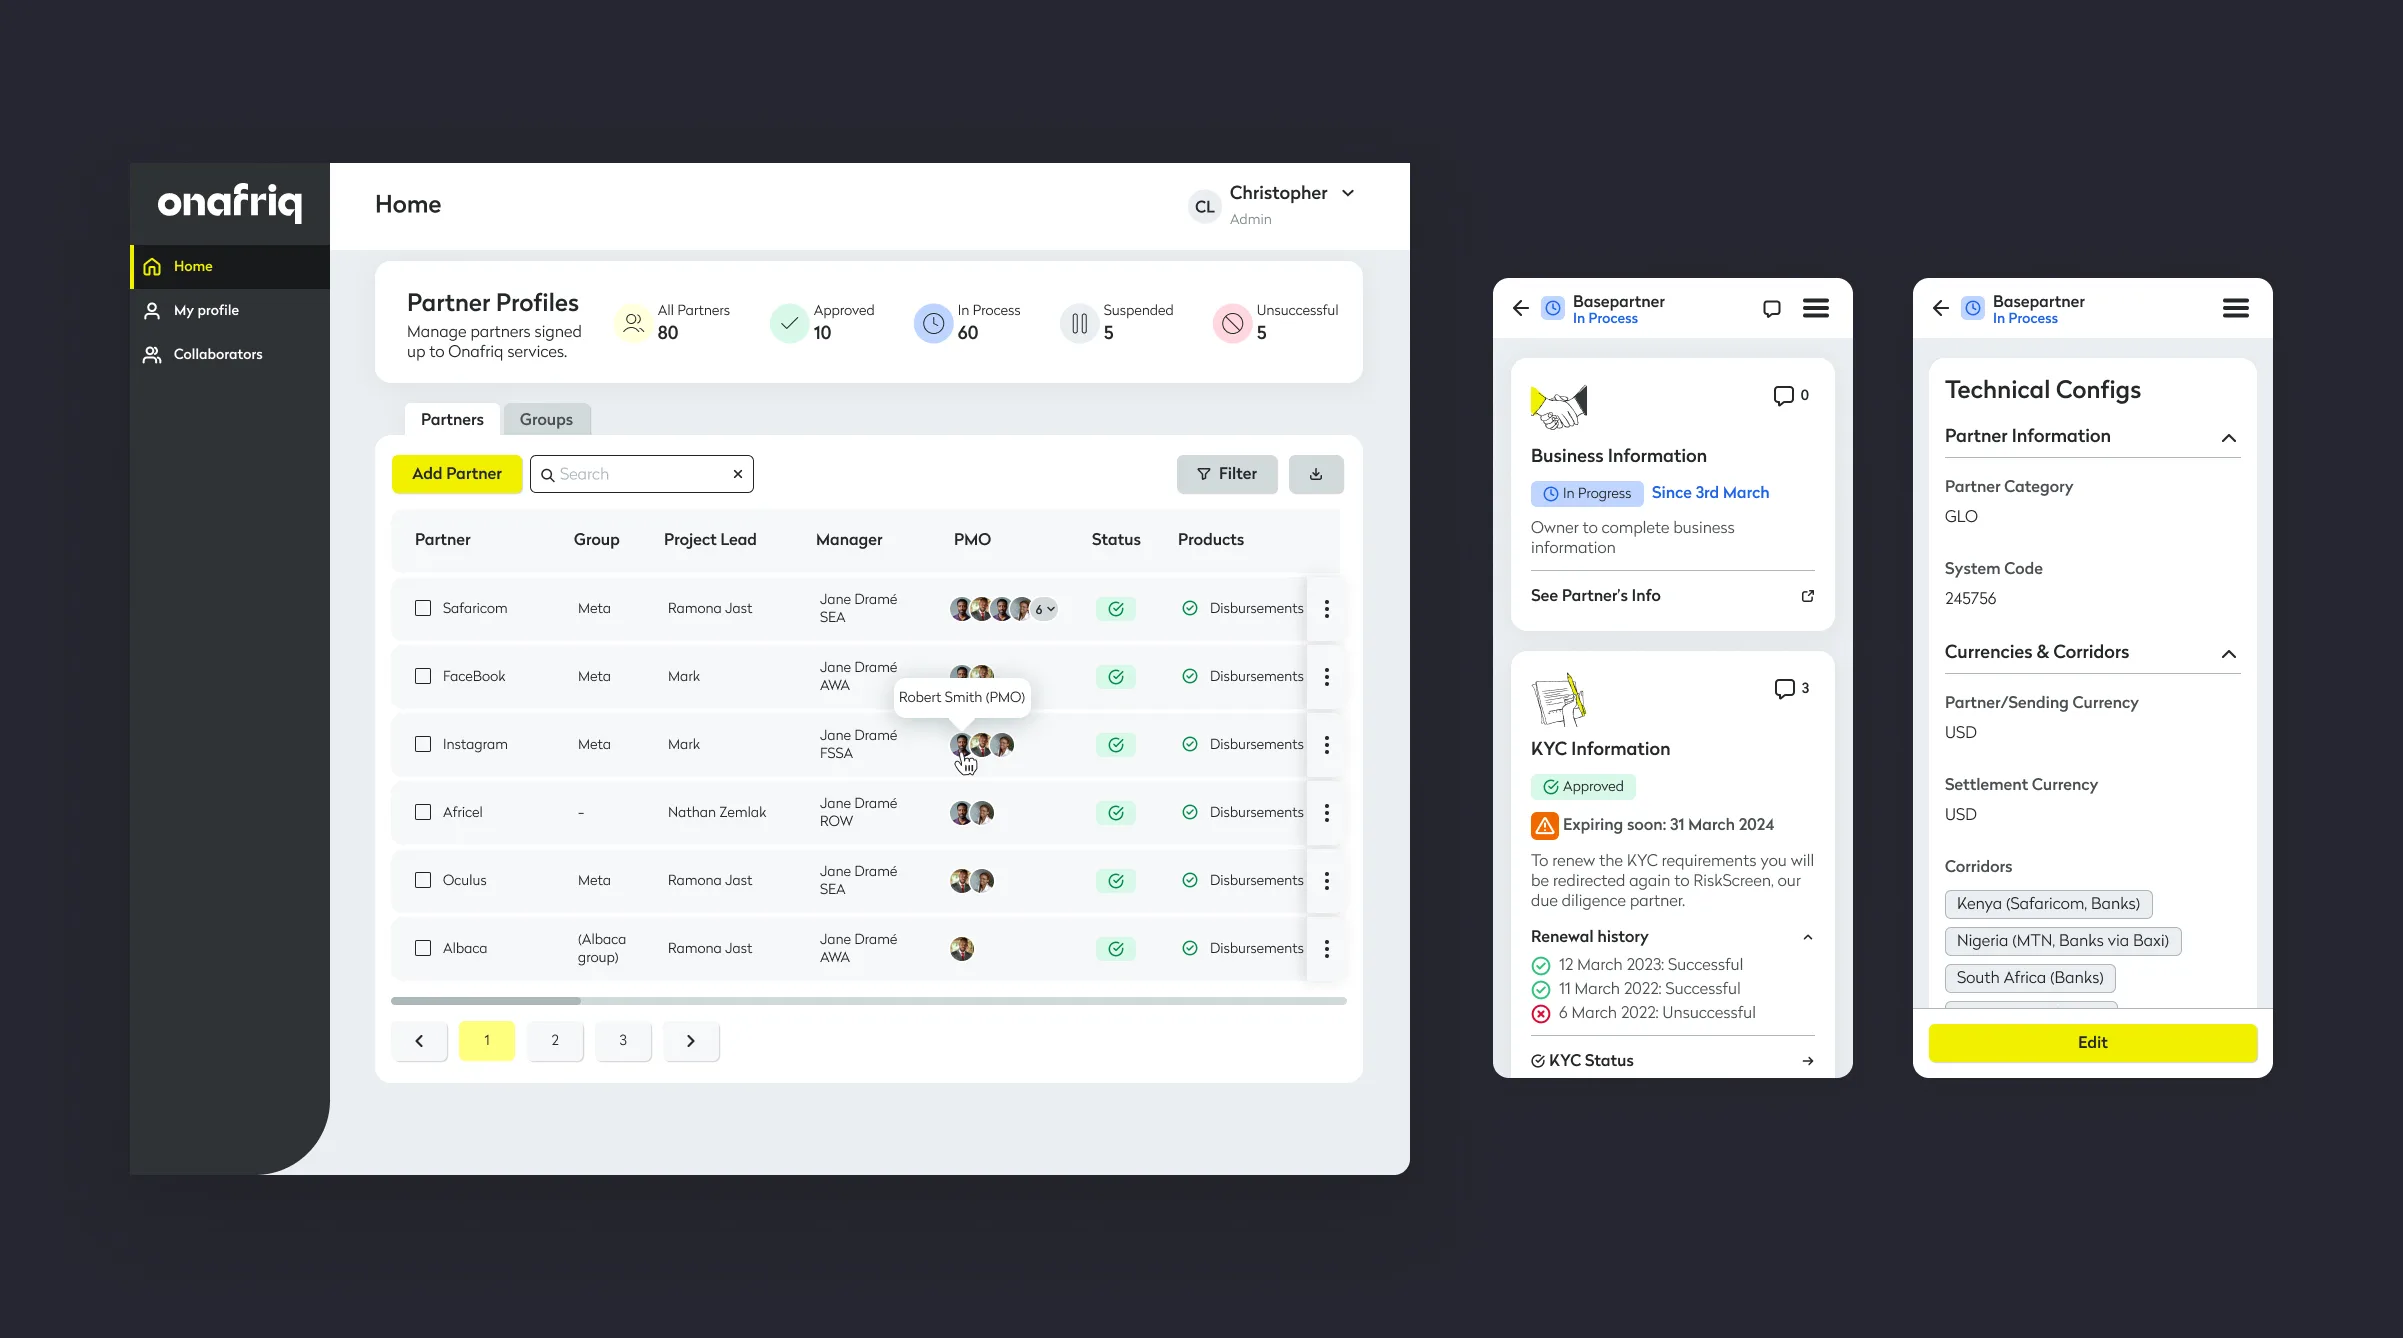Collapse the Currencies & Corridors section
The height and width of the screenshot is (1338, 2403).
tap(2229, 654)
